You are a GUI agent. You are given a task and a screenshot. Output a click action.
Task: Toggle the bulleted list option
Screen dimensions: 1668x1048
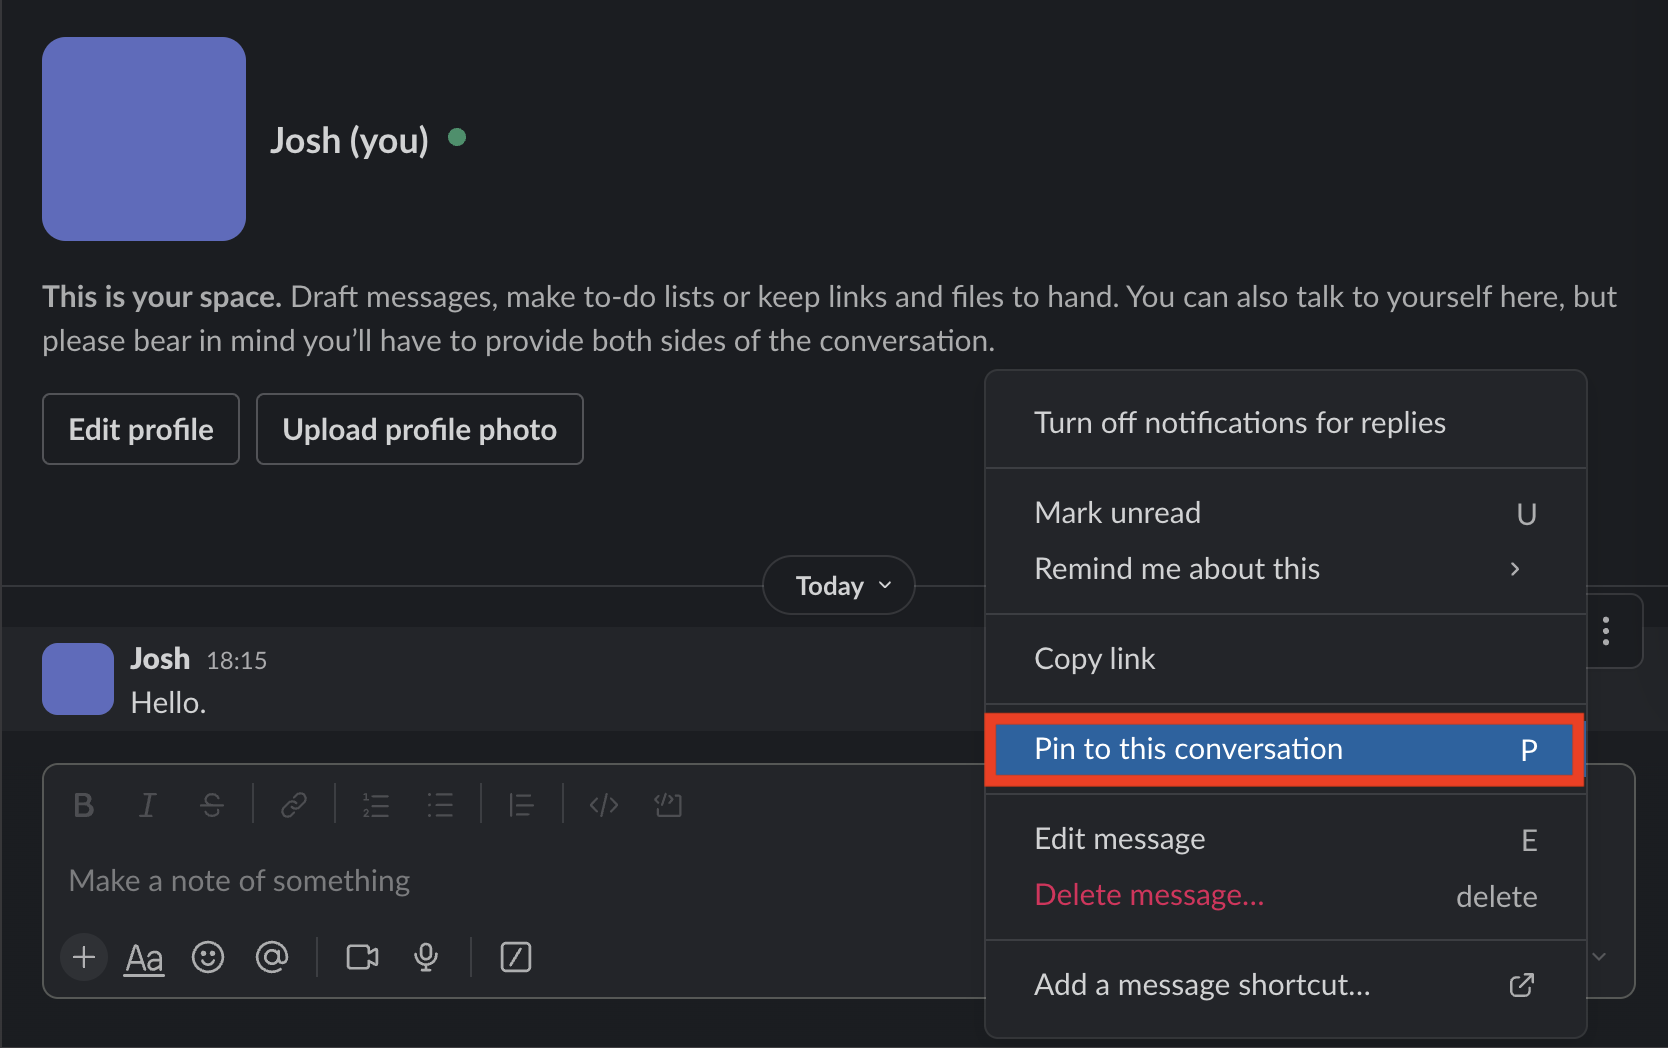coord(440,804)
